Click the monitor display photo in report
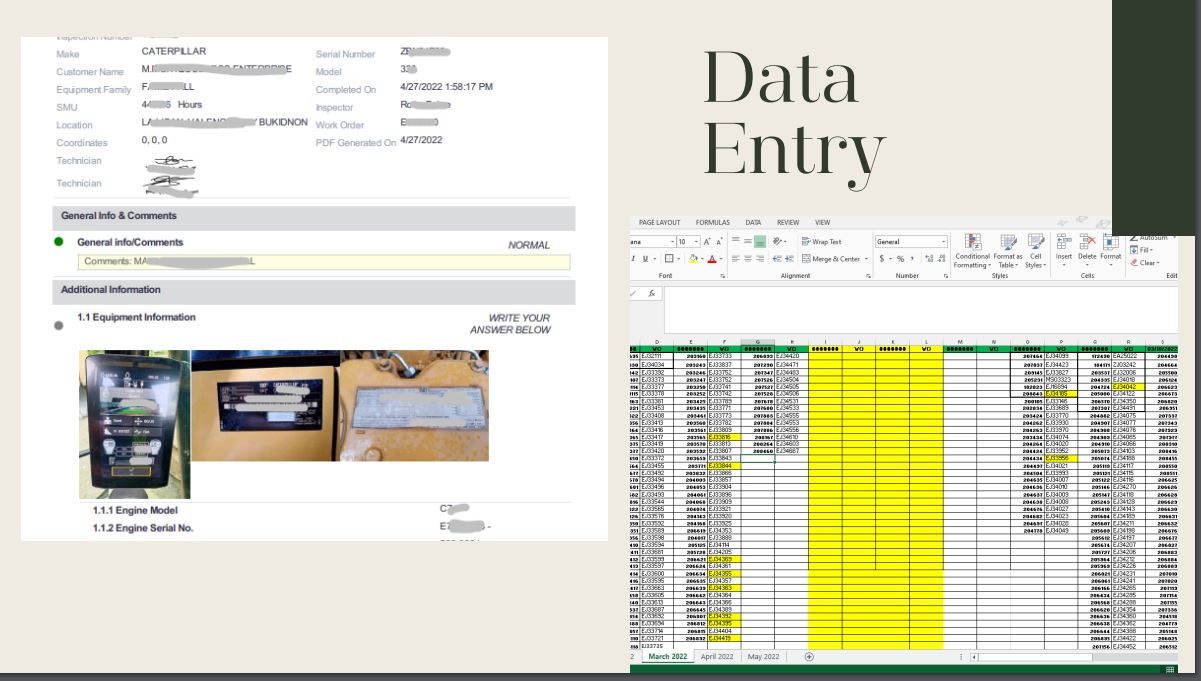 (x=134, y=424)
